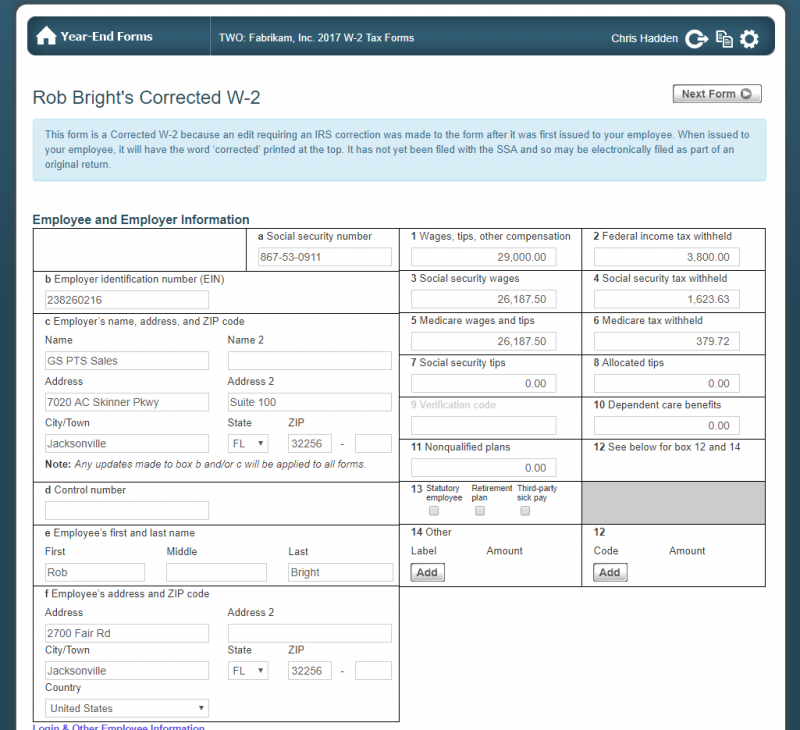Click the Social security tips field
Screen dimensions: 800x730
(484, 383)
